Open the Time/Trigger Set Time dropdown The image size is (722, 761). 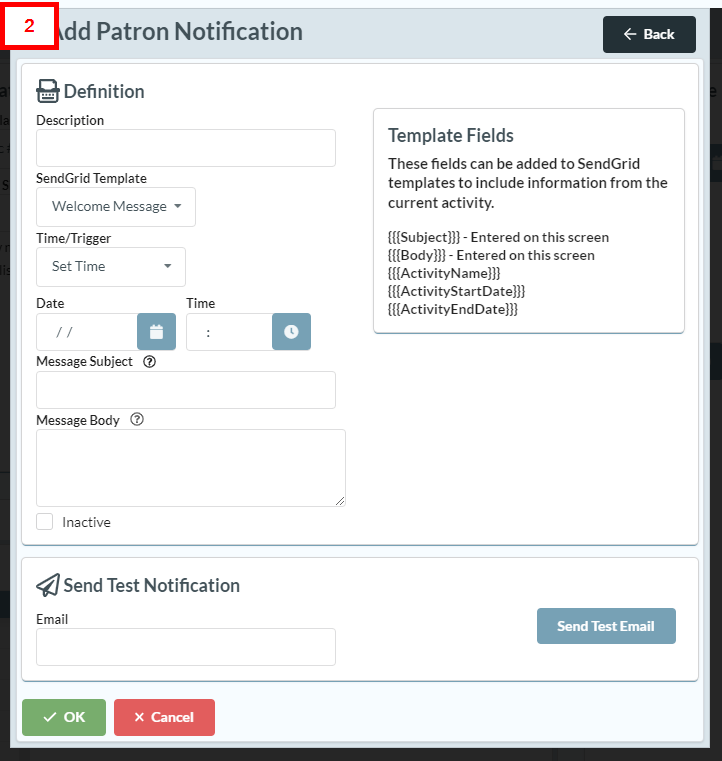pos(111,267)
